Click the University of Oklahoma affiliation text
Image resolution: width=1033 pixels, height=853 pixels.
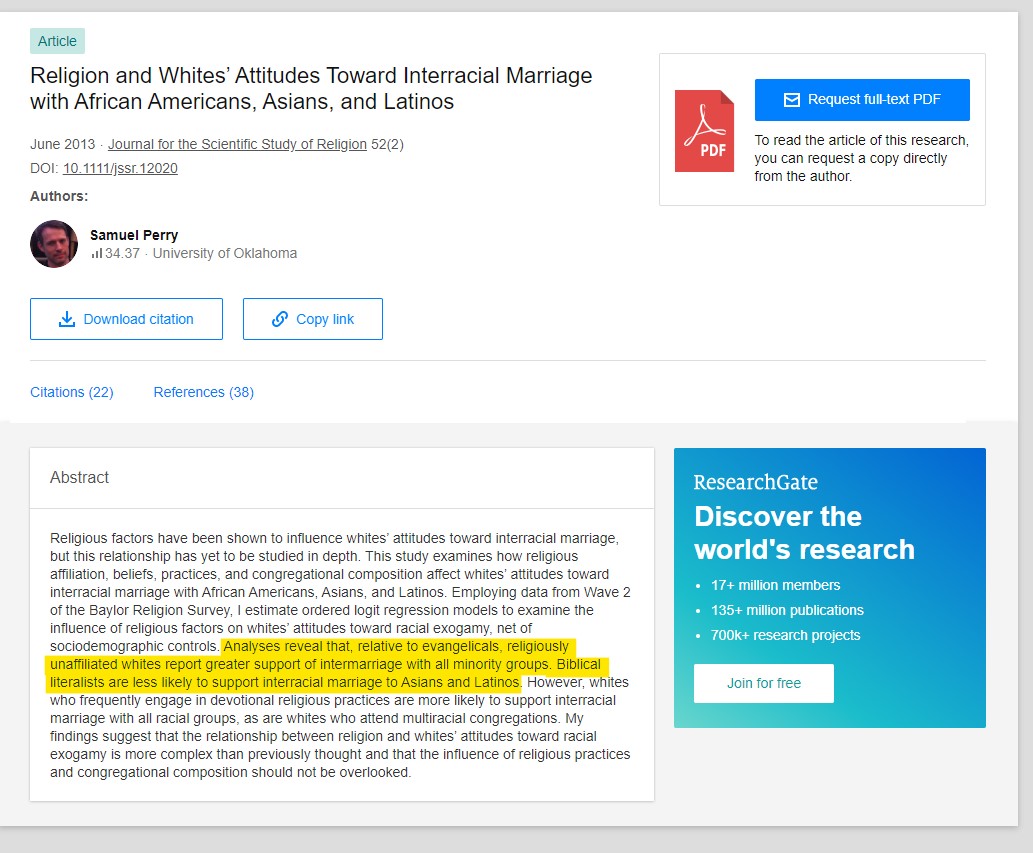click(x=225, y=254)
